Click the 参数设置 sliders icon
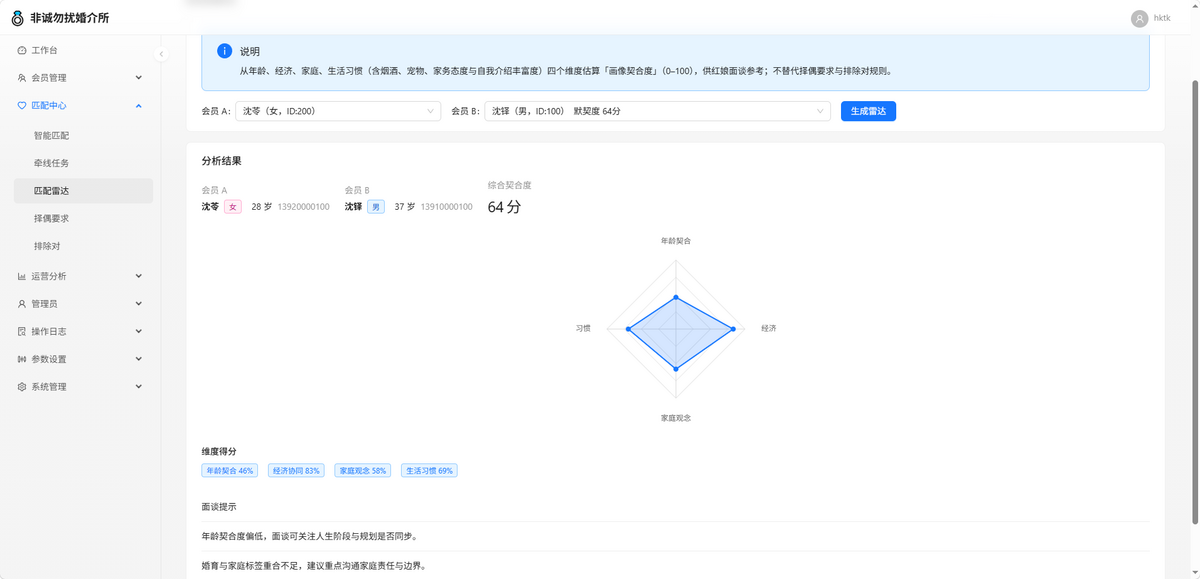The image size is (1200, 579). coord(22,359)
